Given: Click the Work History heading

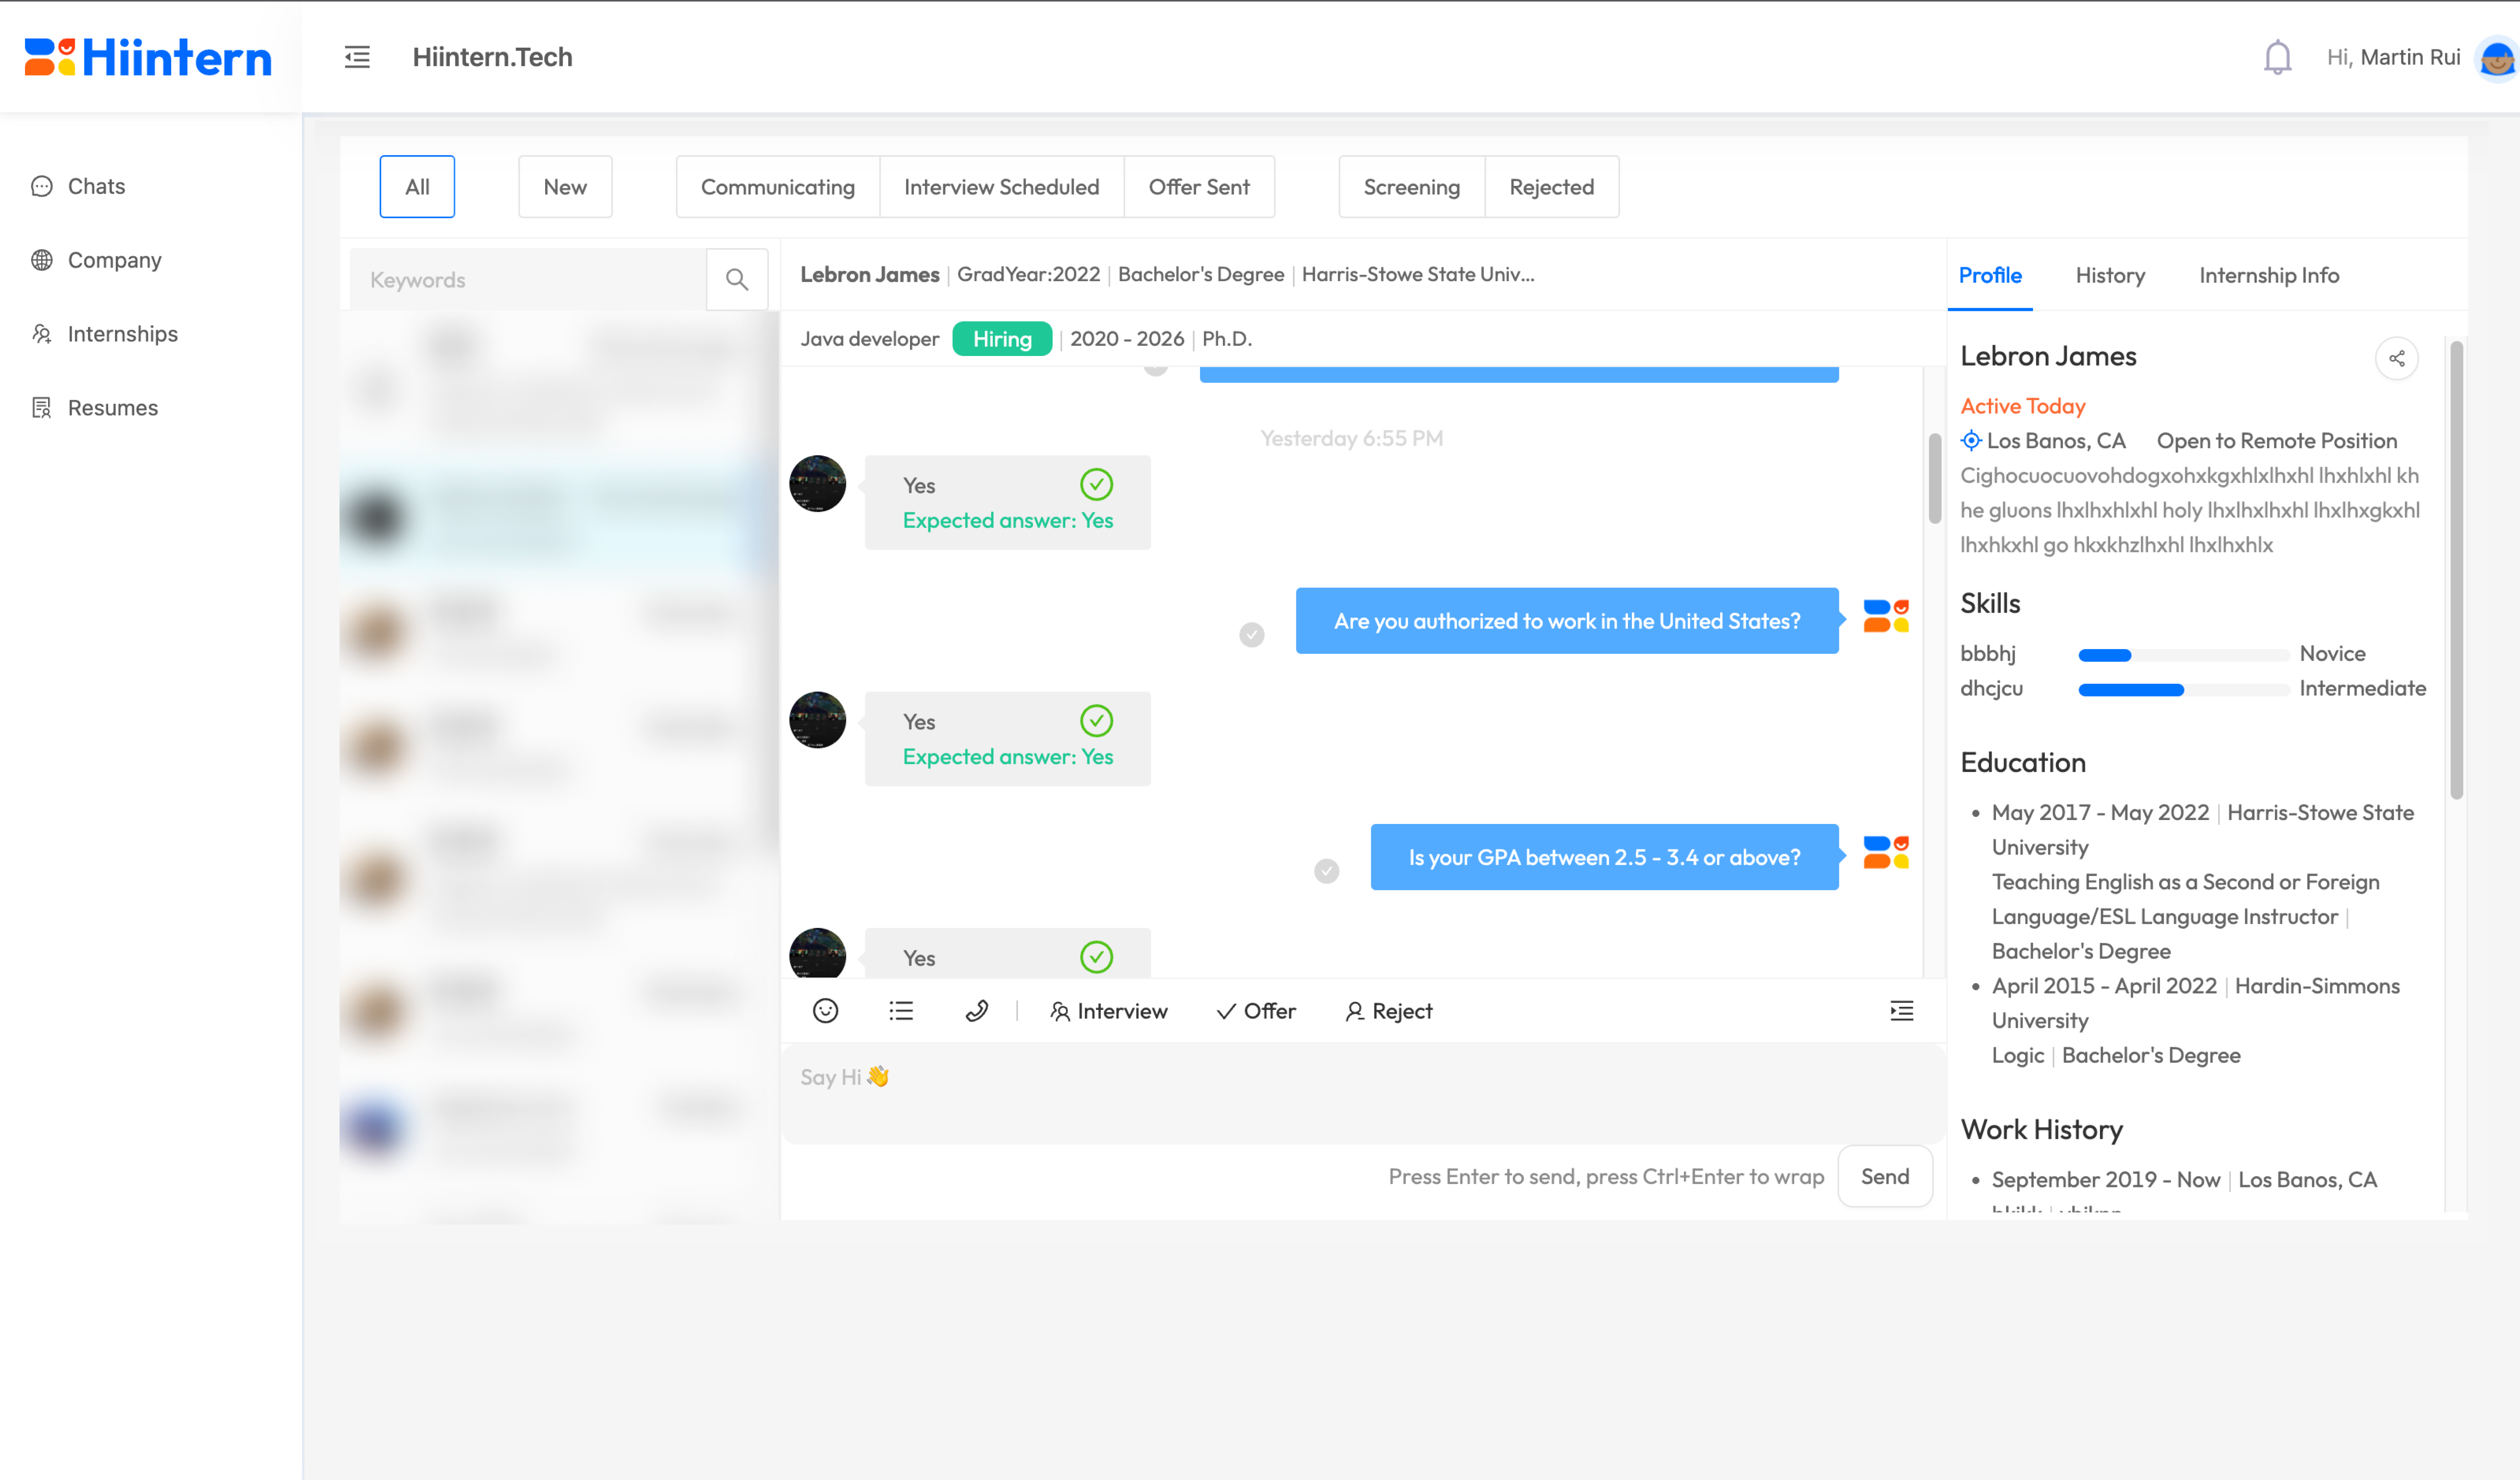Looking at the screenshot, I should click(x=2042, y=1130).
